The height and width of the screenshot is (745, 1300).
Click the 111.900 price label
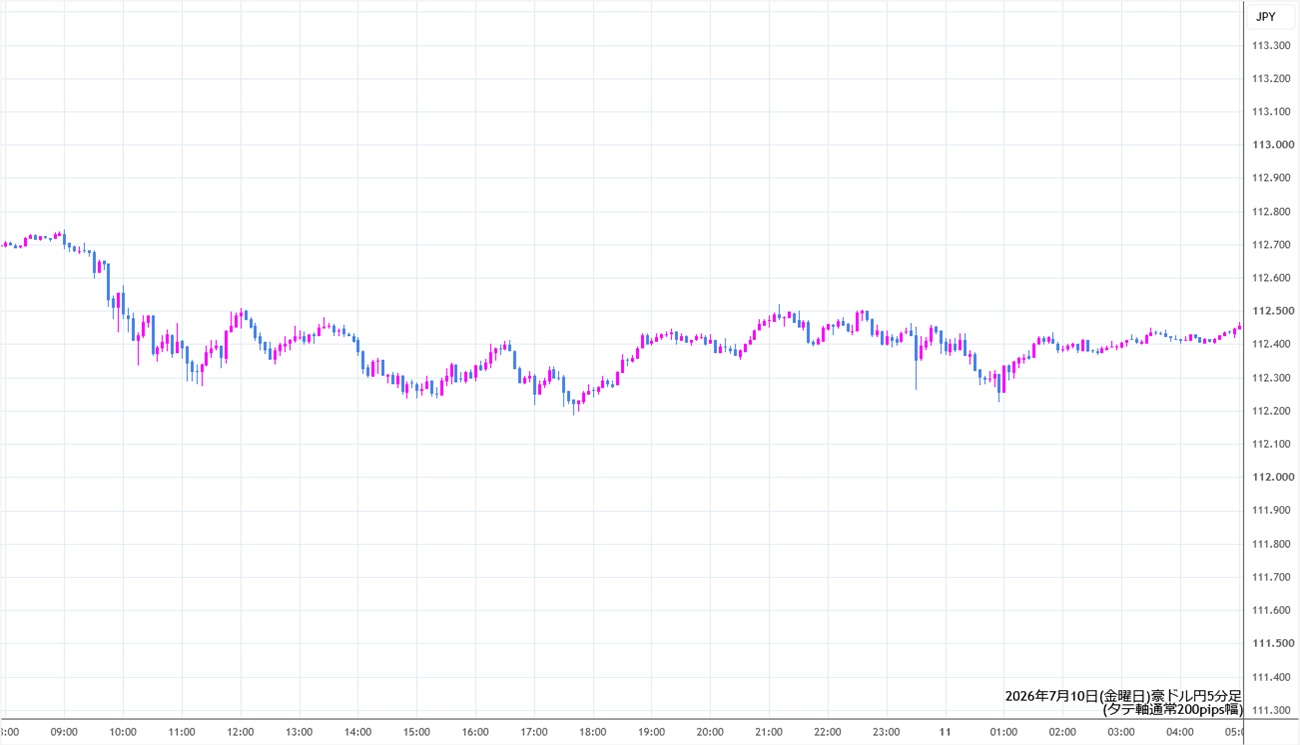click(x=1270, y=511)
